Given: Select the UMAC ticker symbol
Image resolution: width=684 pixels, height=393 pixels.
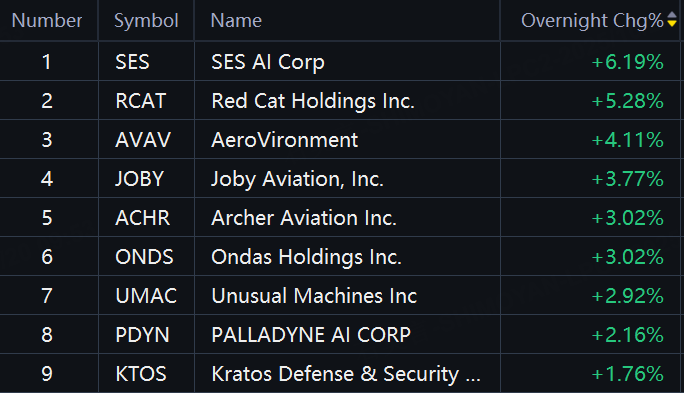Looking at the screenshot, I should [x=146, y=296].
